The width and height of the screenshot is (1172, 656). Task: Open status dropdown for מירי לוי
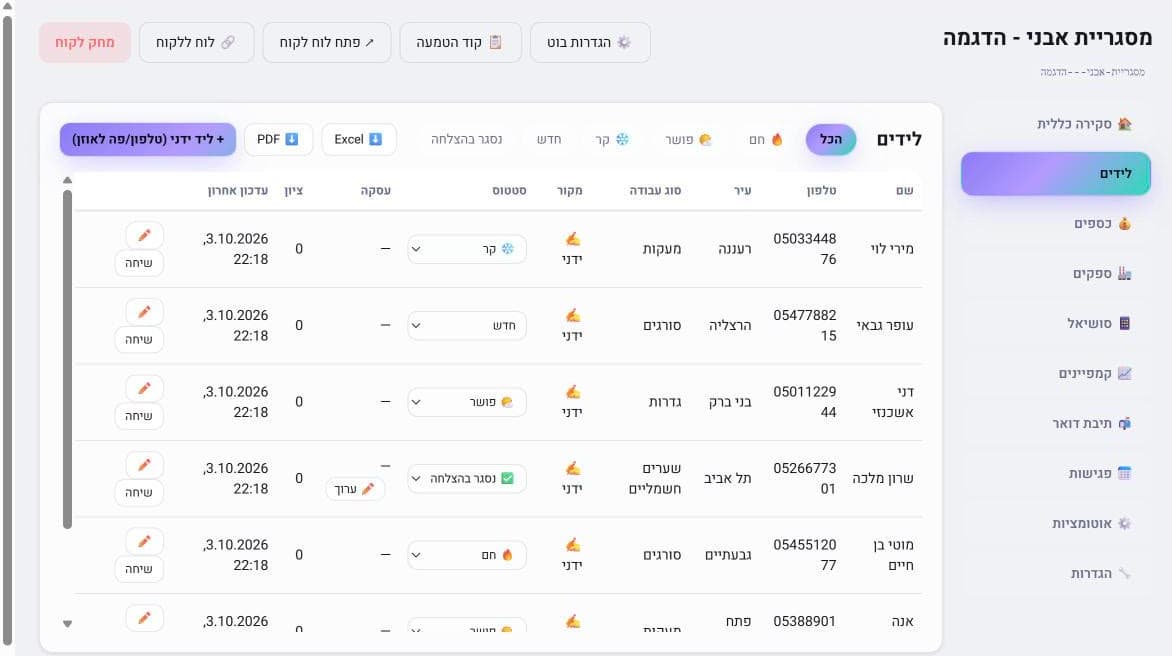(x=466, y=249)
